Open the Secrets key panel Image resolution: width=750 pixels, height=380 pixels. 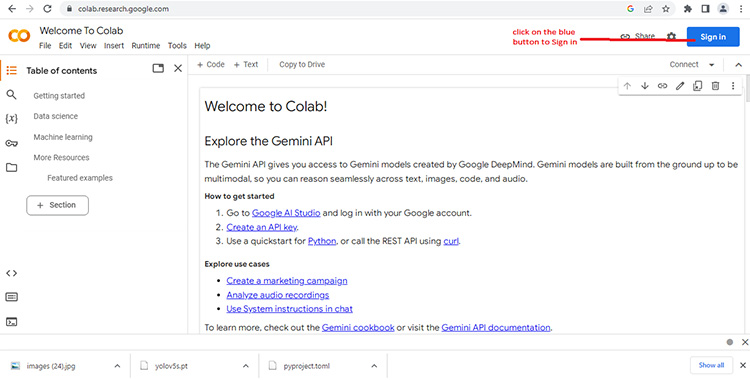11,143
